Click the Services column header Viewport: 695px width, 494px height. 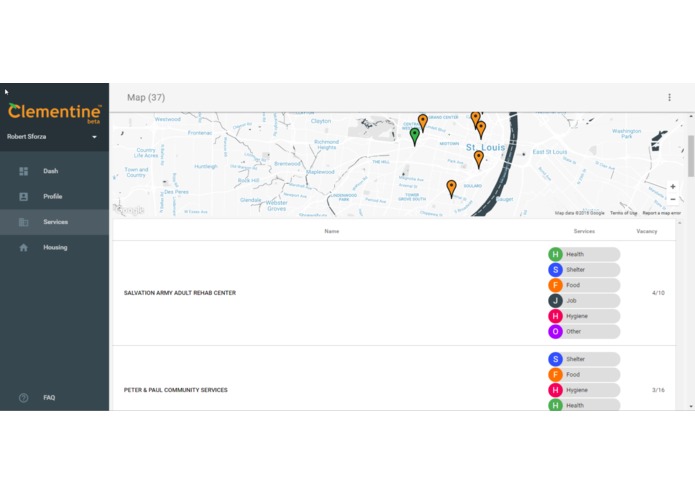click(x=584, y=231)
